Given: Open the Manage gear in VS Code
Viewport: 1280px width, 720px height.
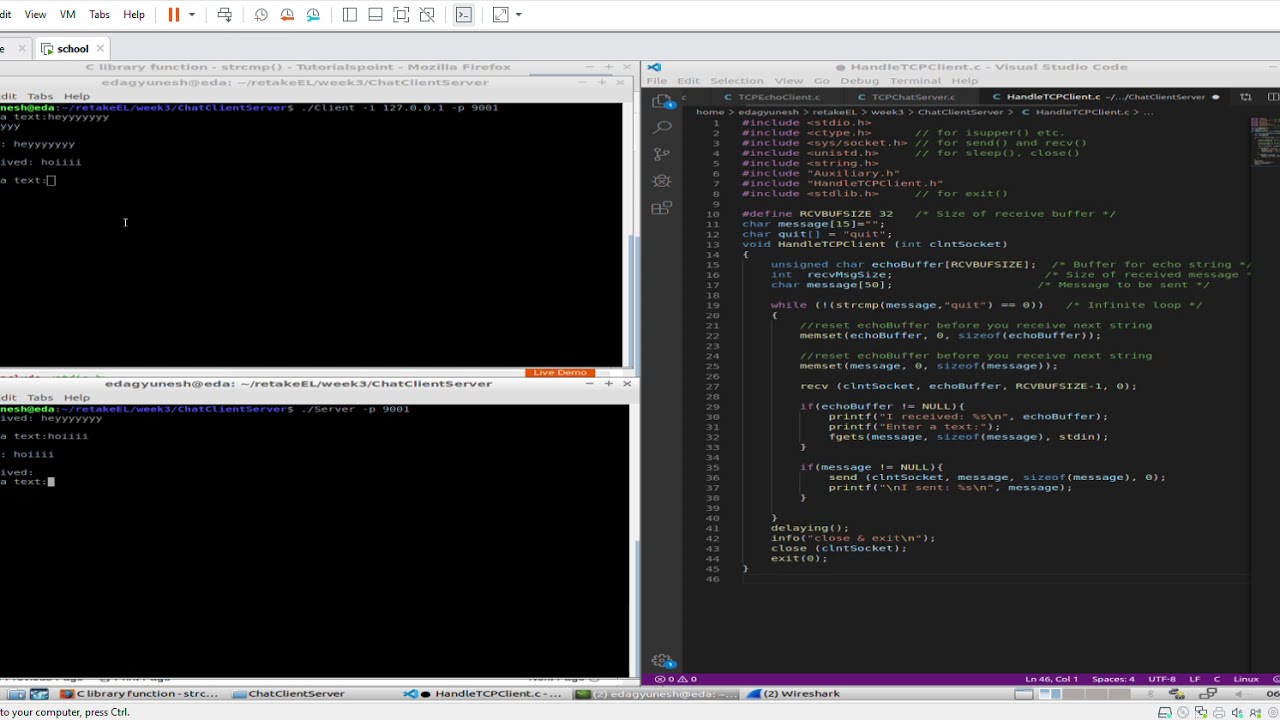Looking at the screenshot, I should click(x=661, y=660).
